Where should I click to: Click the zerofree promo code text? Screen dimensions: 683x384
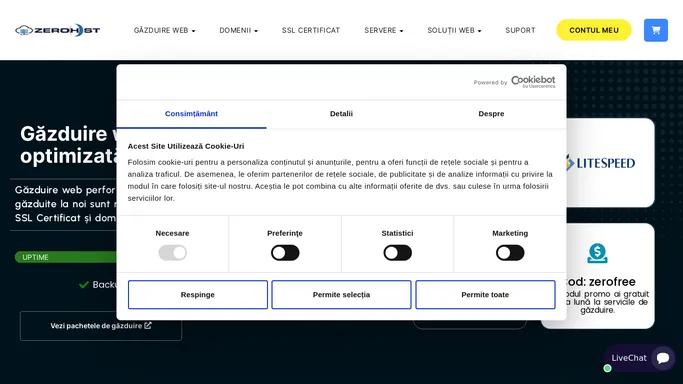[x=602, y=282]
